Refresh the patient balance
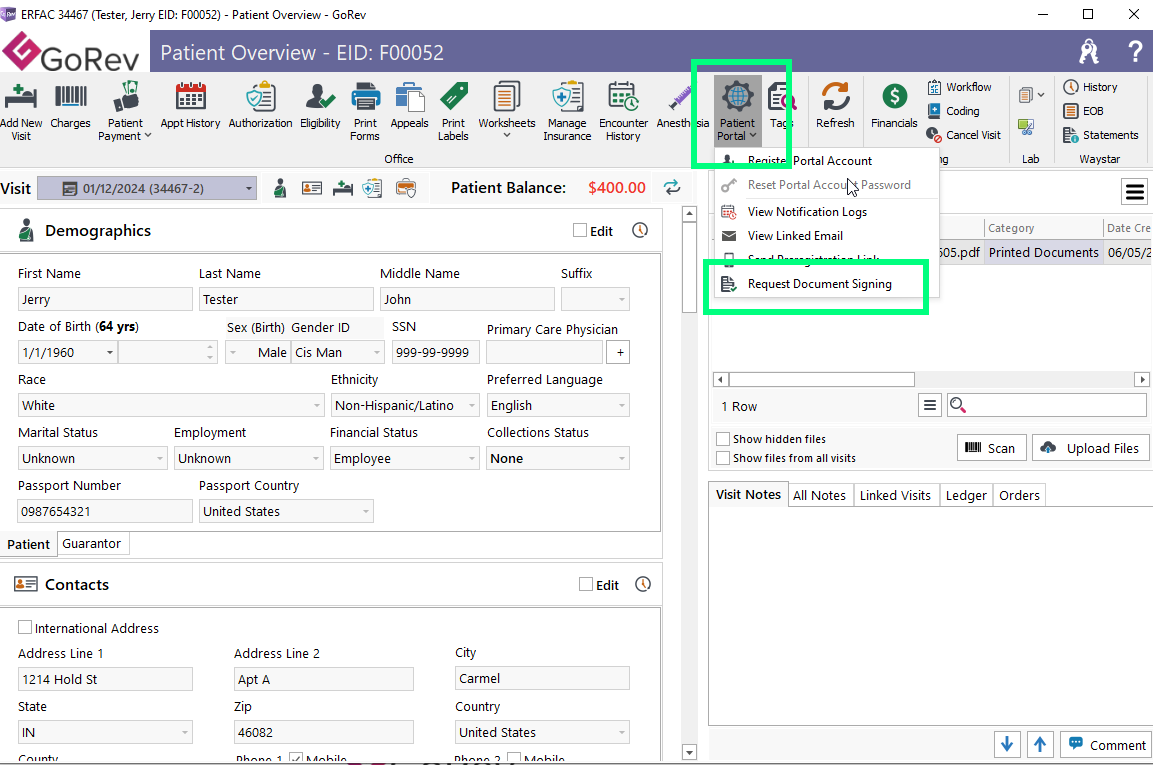1153x765 pixels. (672, 188)
